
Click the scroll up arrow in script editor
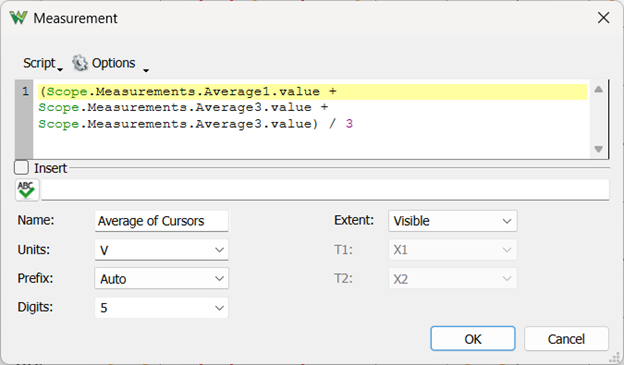coord(599,90)
